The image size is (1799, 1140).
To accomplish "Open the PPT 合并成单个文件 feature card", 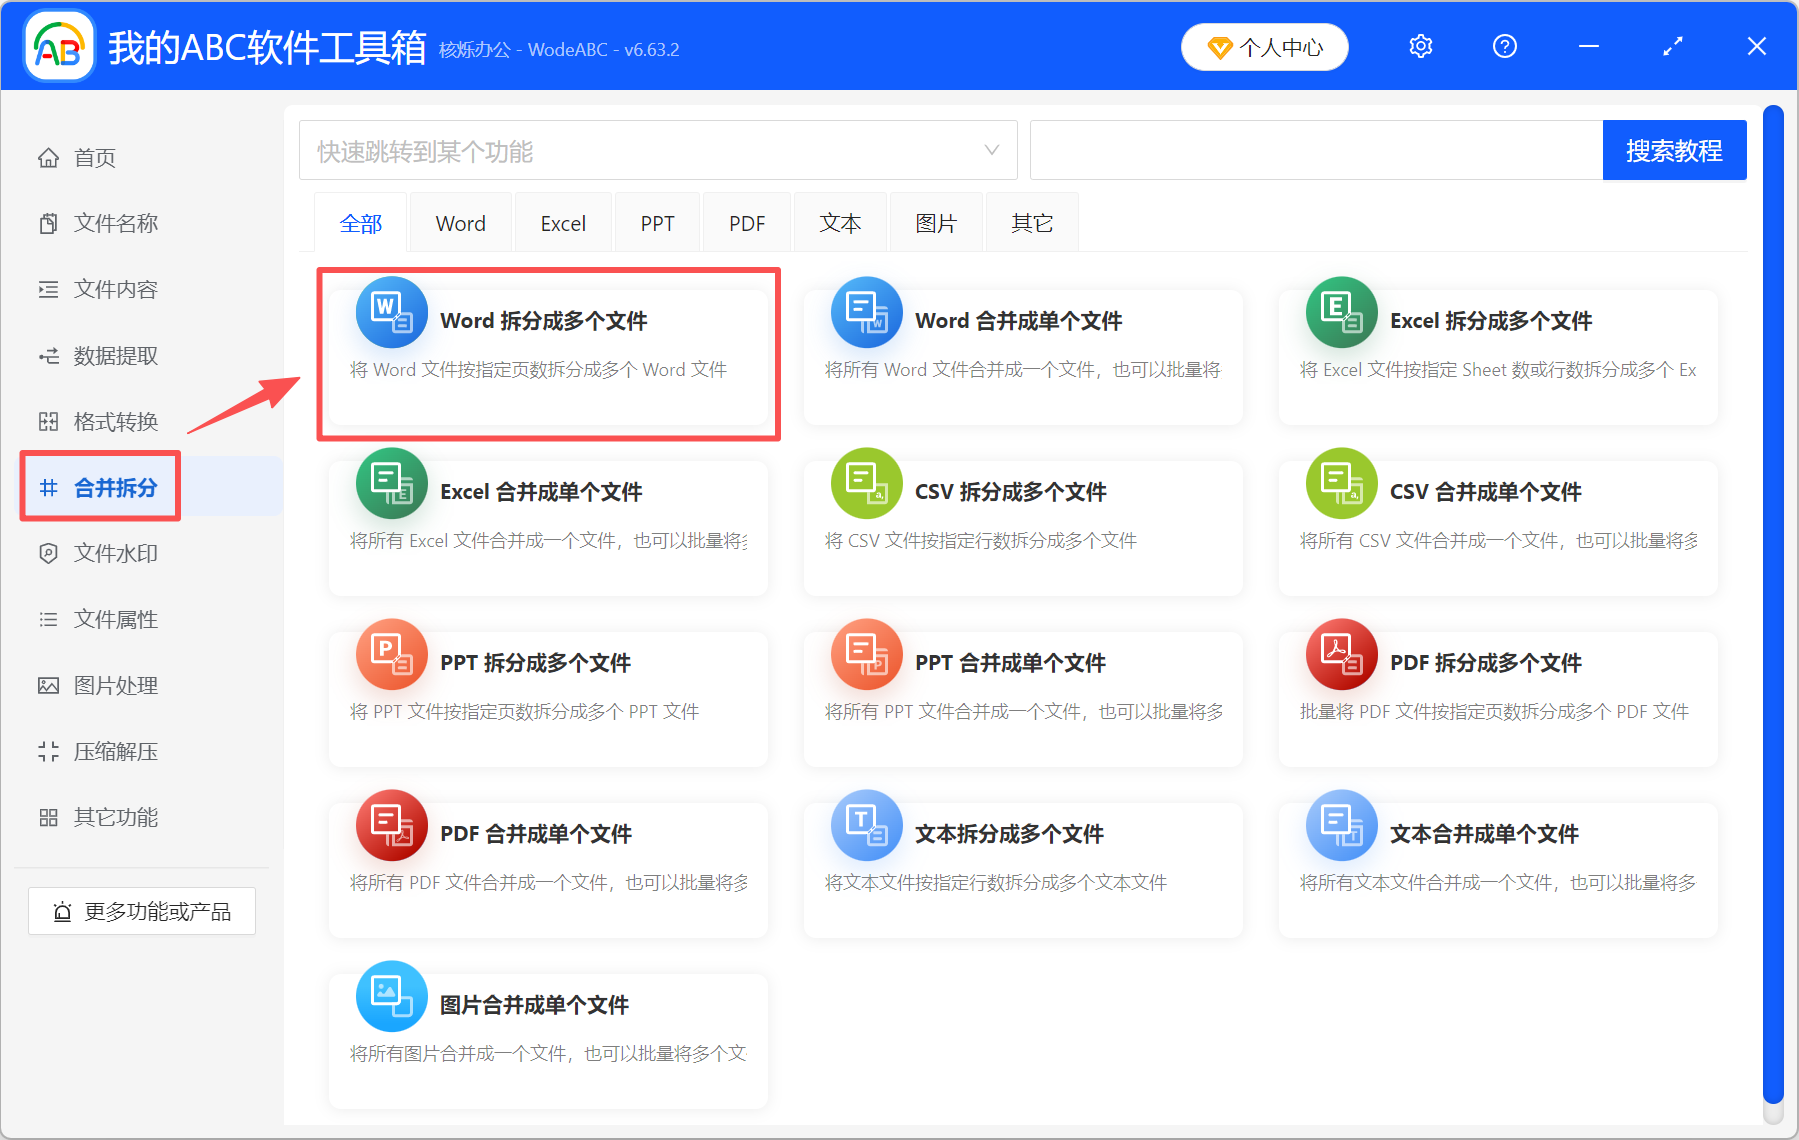I will click(x=1021, y=698).
